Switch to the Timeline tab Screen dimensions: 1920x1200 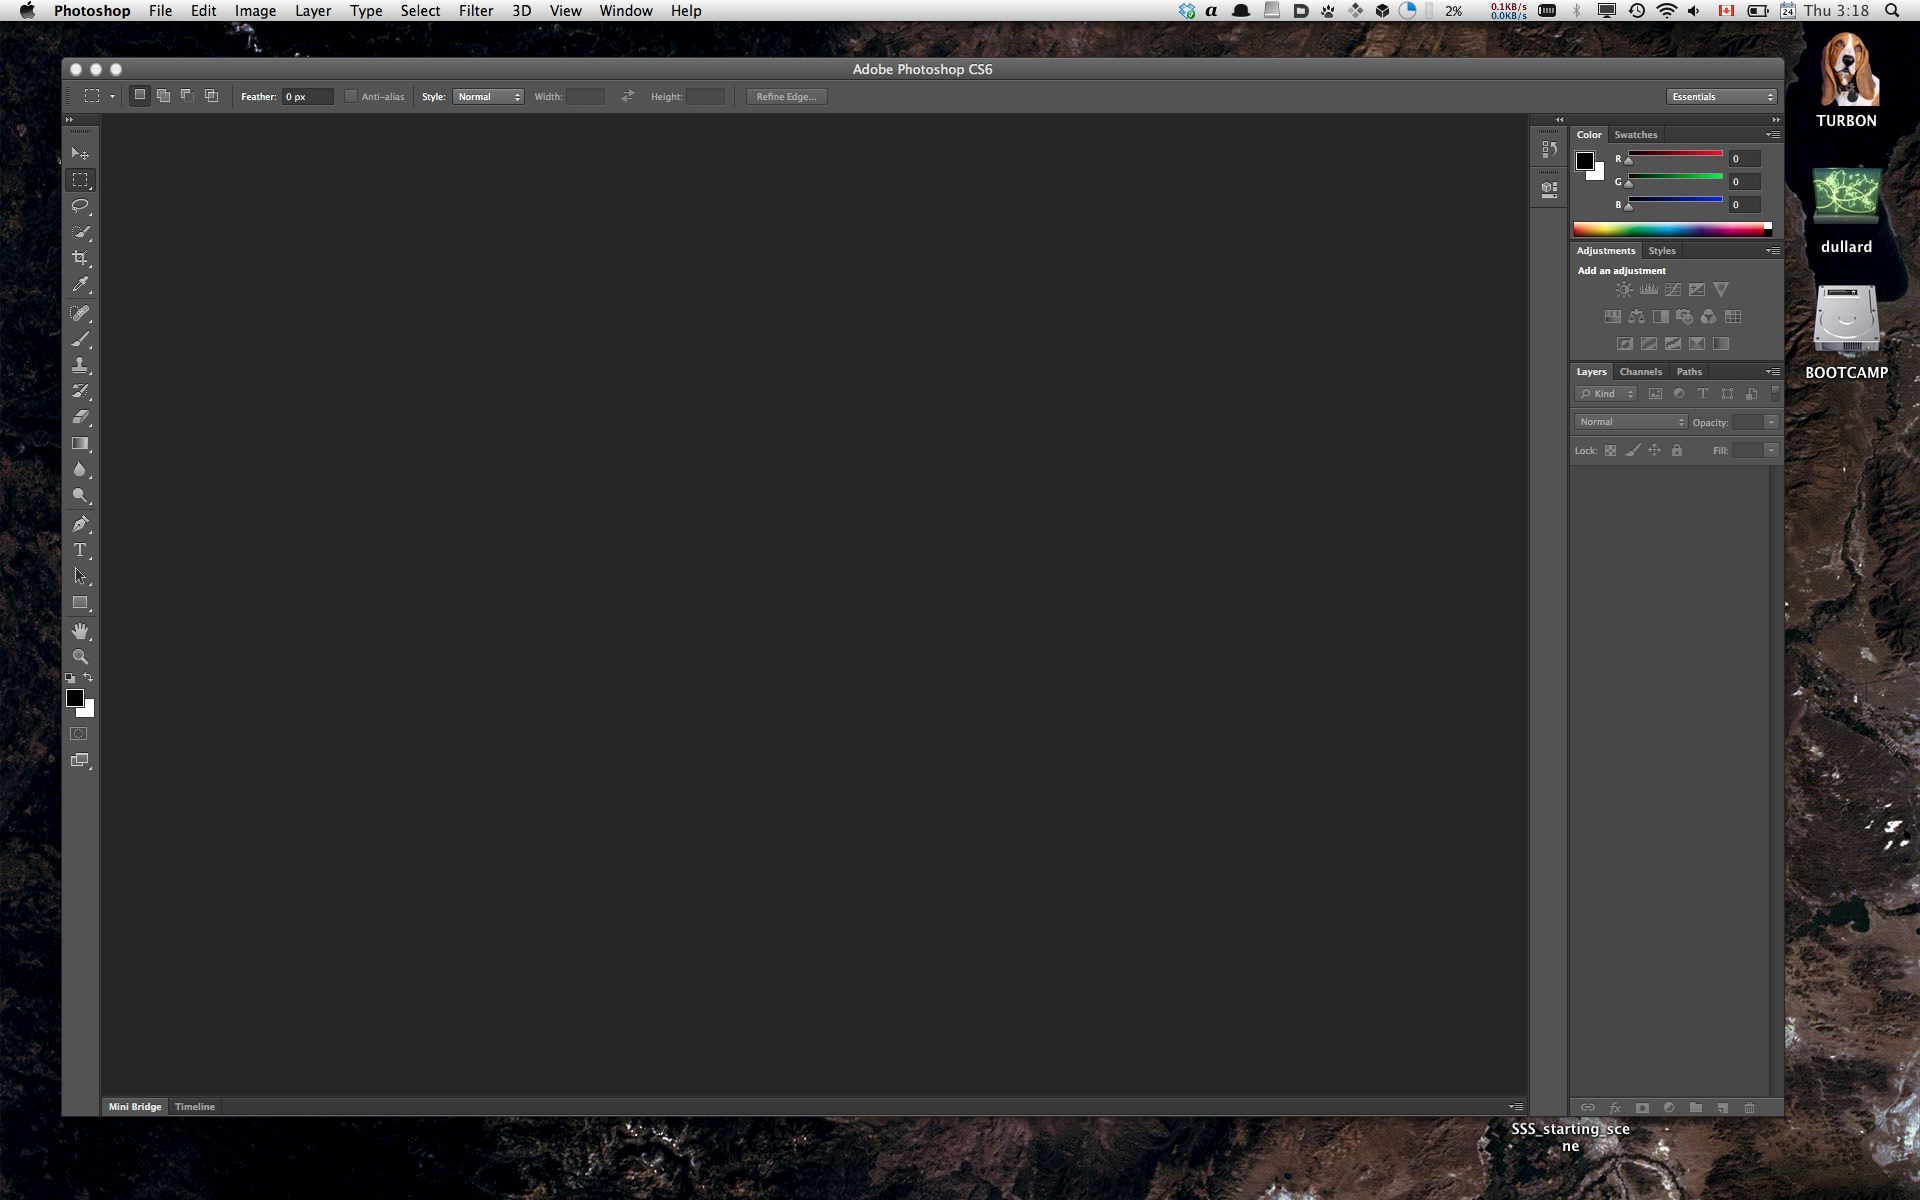tap(194, 1106)
